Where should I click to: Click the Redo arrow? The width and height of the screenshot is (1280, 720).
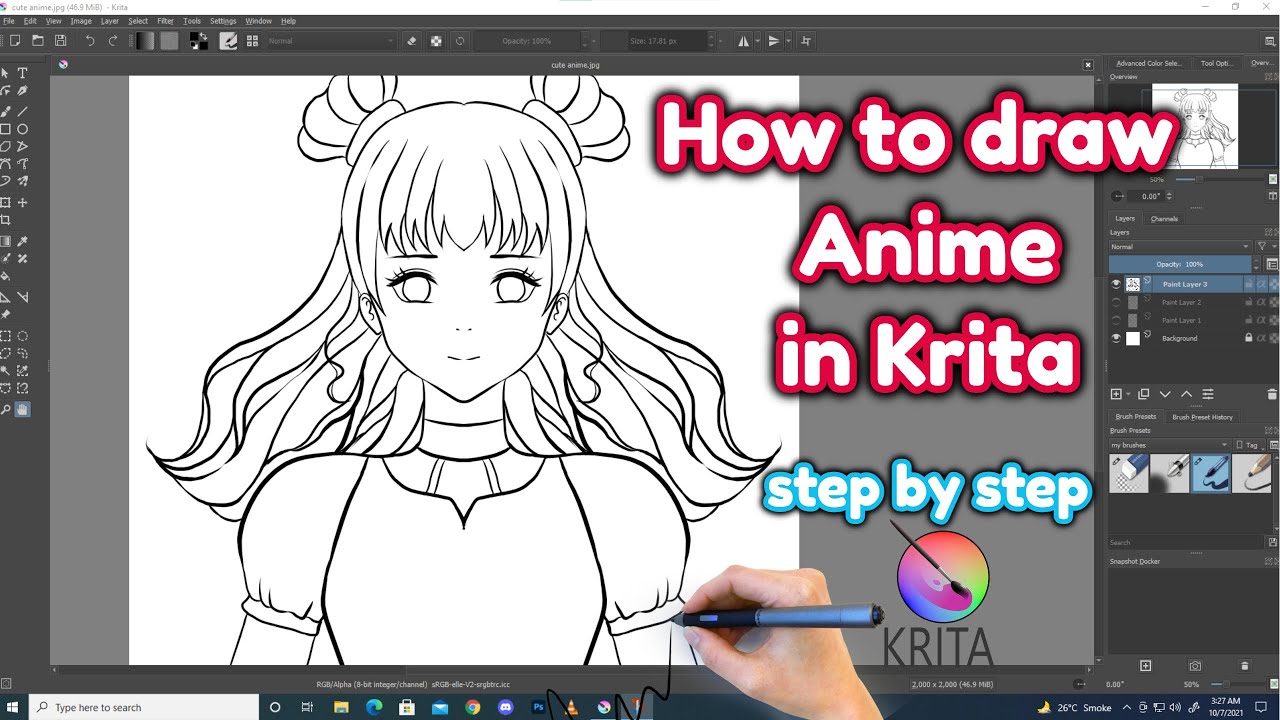tap(113, 41)
